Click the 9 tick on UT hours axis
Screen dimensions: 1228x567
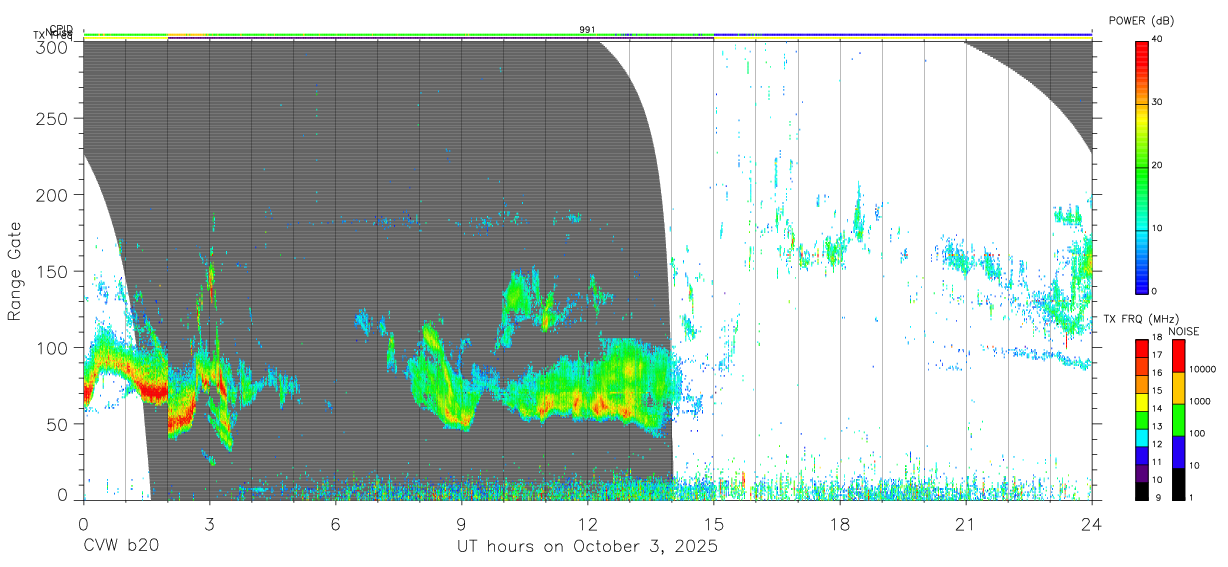(x=461, y=523)
